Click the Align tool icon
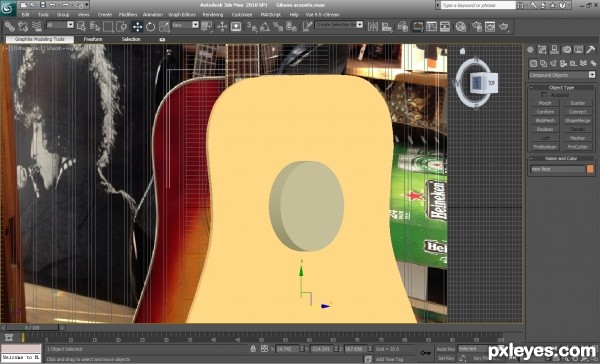 click(387, 26)
